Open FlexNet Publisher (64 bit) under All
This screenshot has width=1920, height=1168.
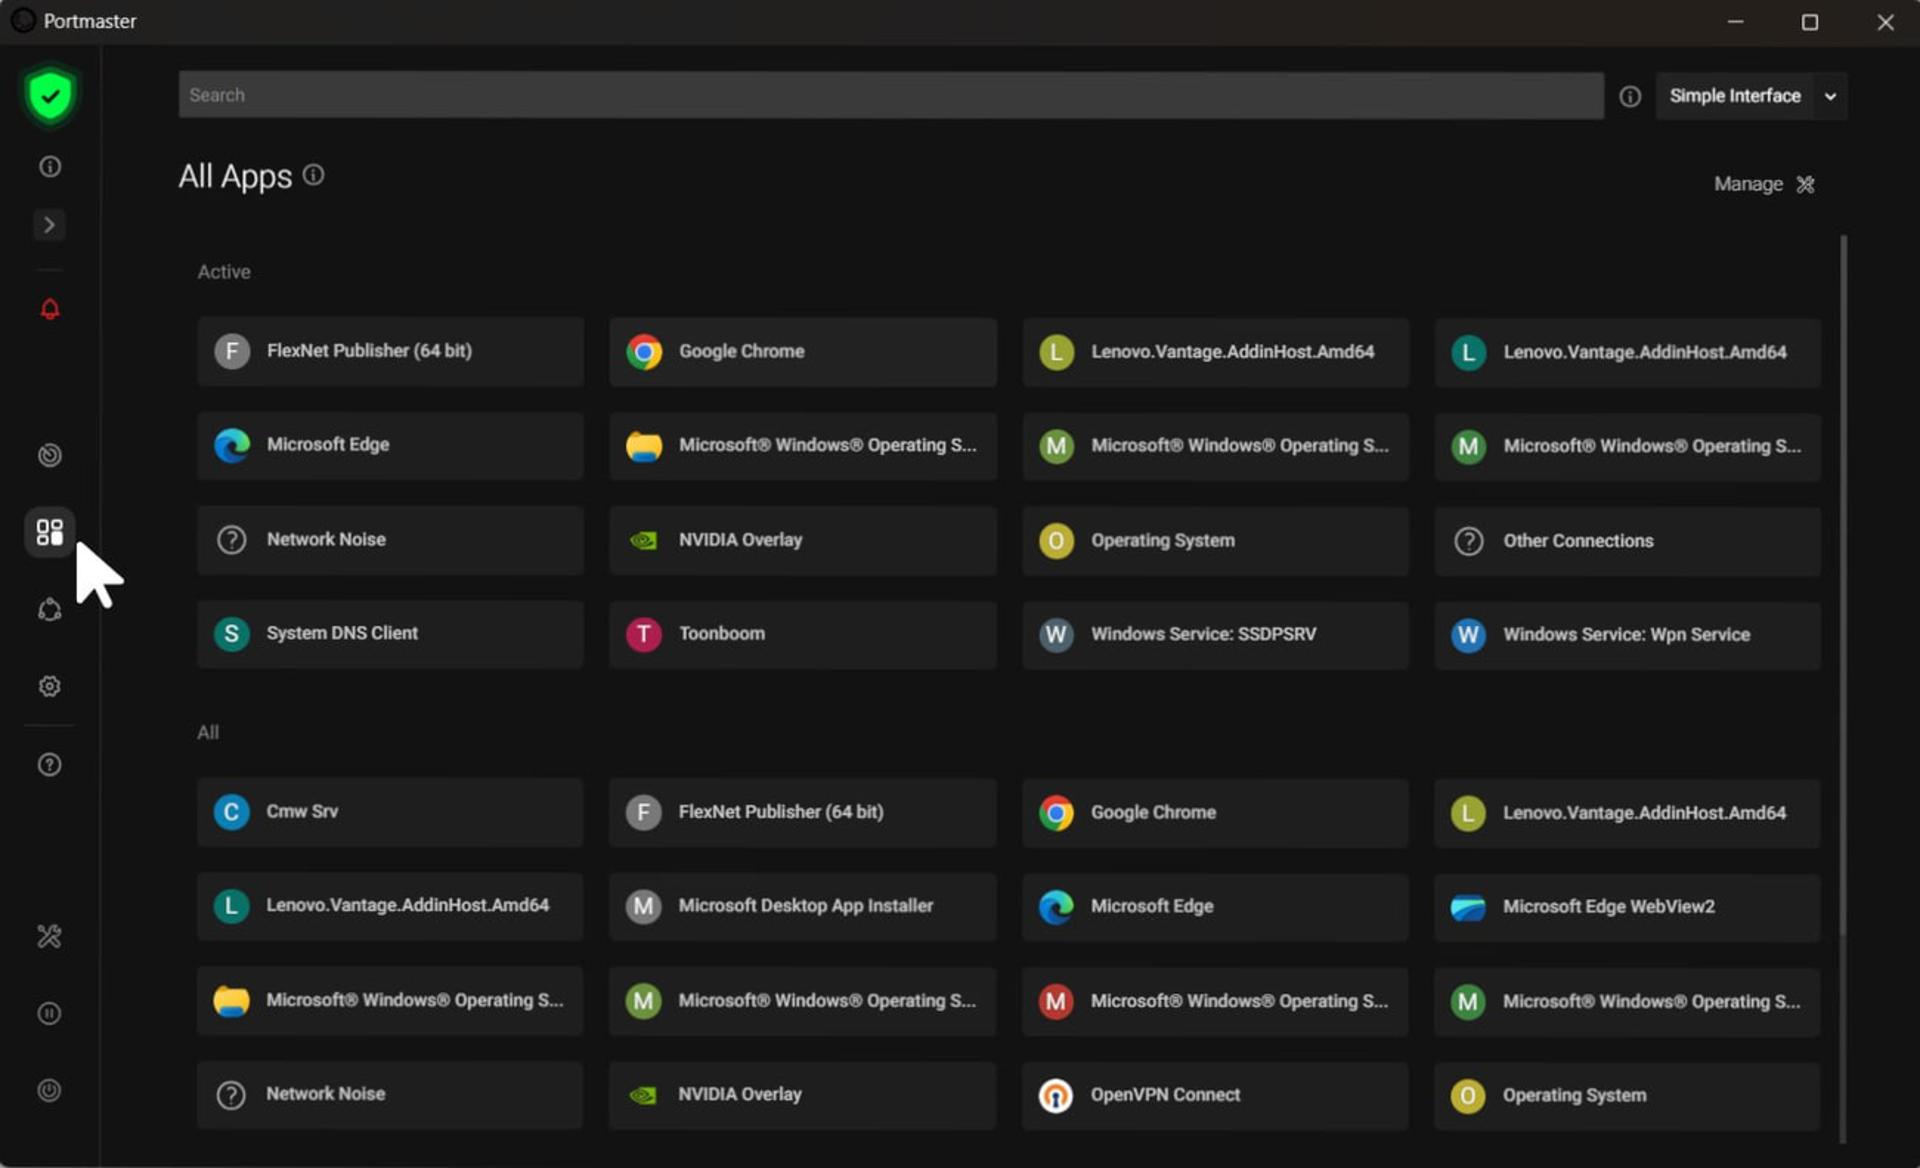tap(803, 813)
